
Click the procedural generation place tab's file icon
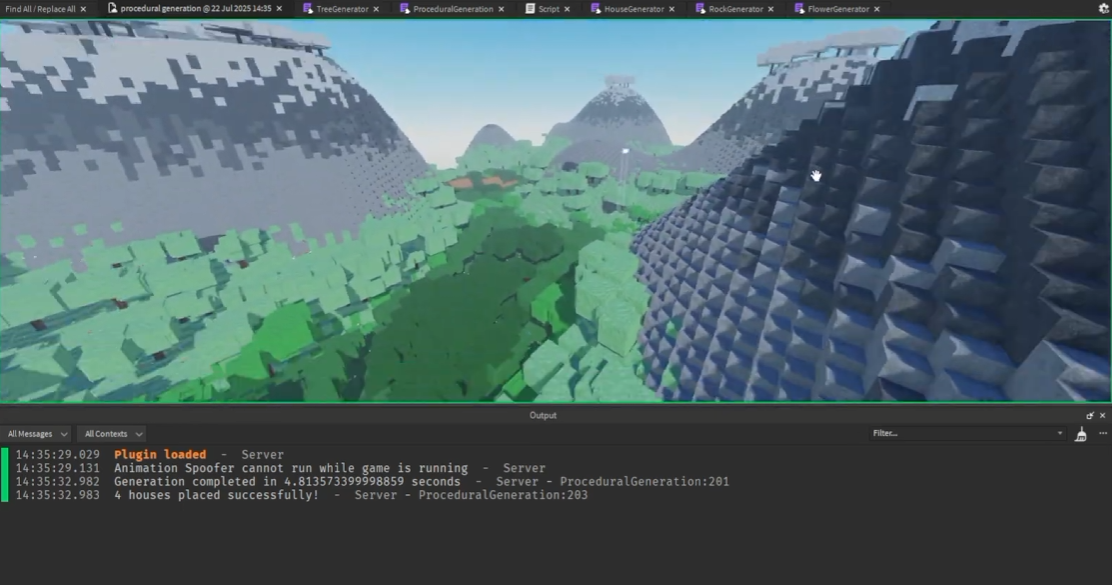click(x=112, y=9)
